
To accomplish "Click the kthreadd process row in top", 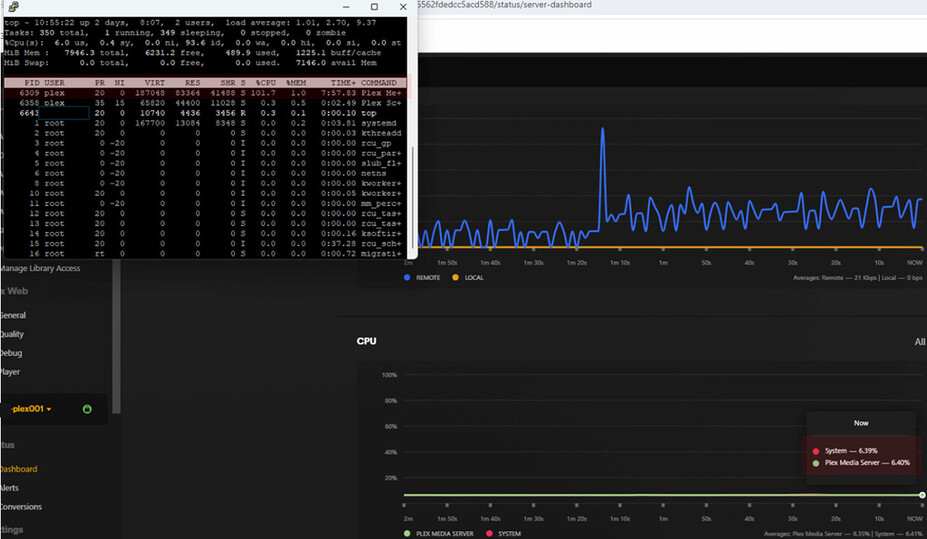I will coord(205,133).
